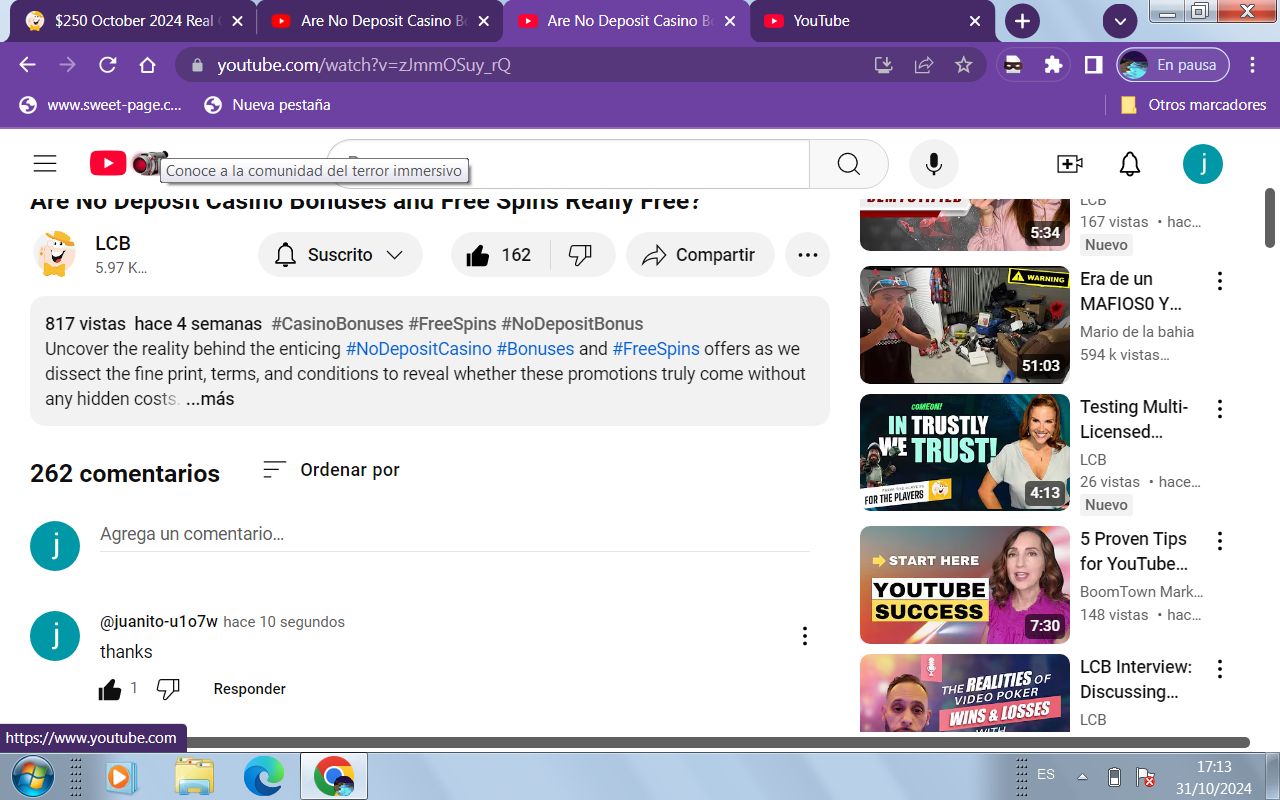Open options for Testing Multi-Licensed video
Screen dimensions: 1280x800
click(1219, 409)
